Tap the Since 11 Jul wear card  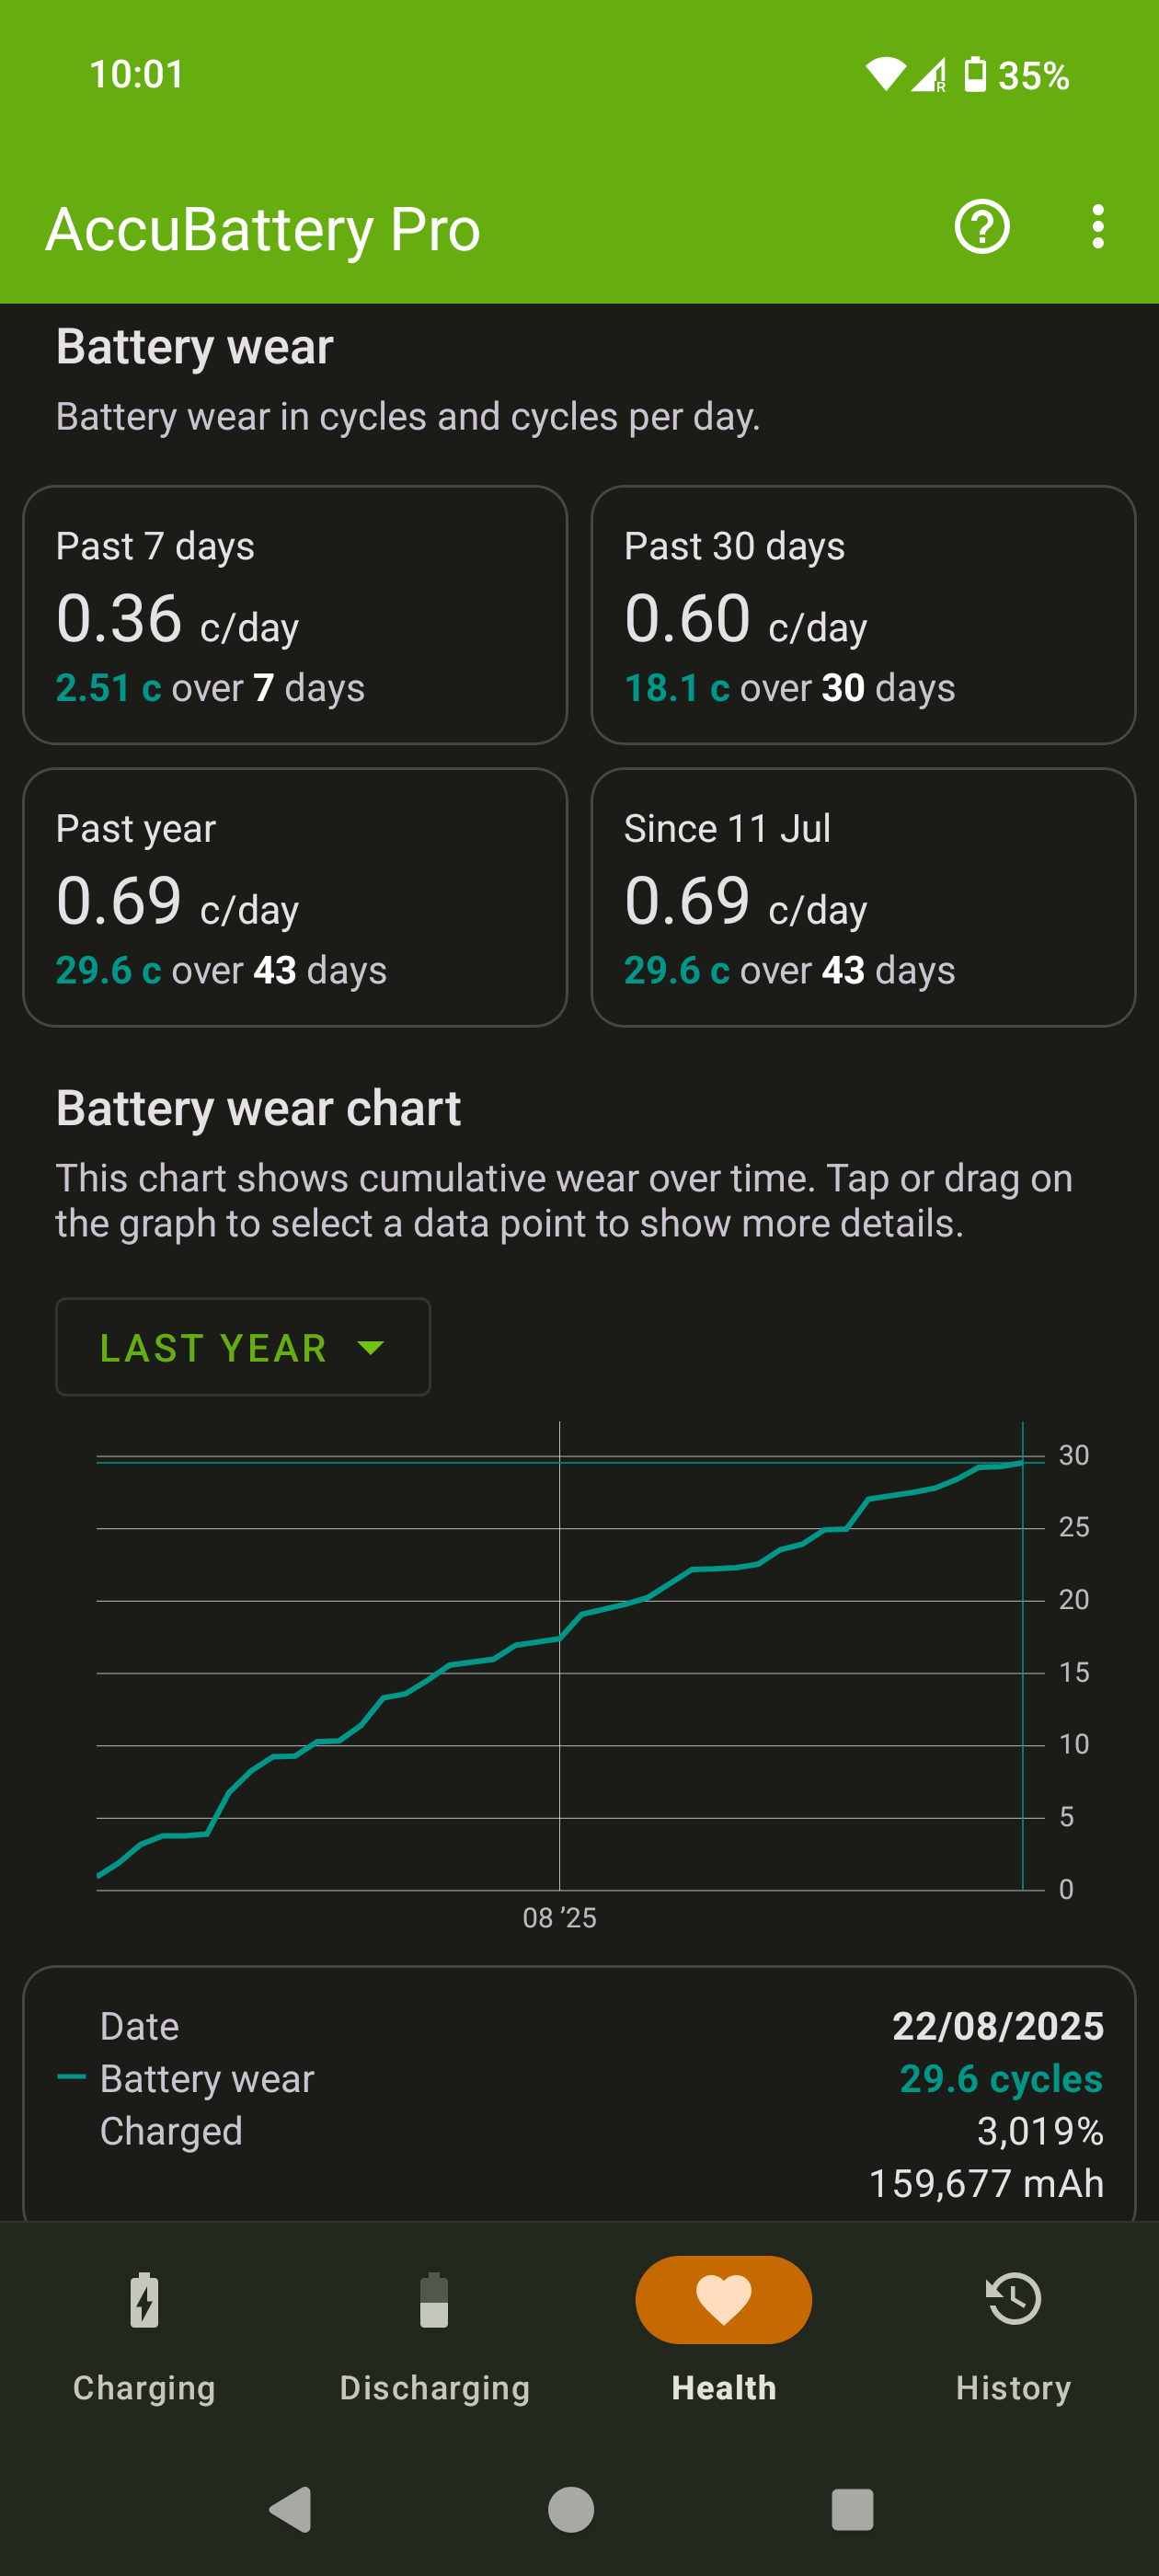point(863,897)
